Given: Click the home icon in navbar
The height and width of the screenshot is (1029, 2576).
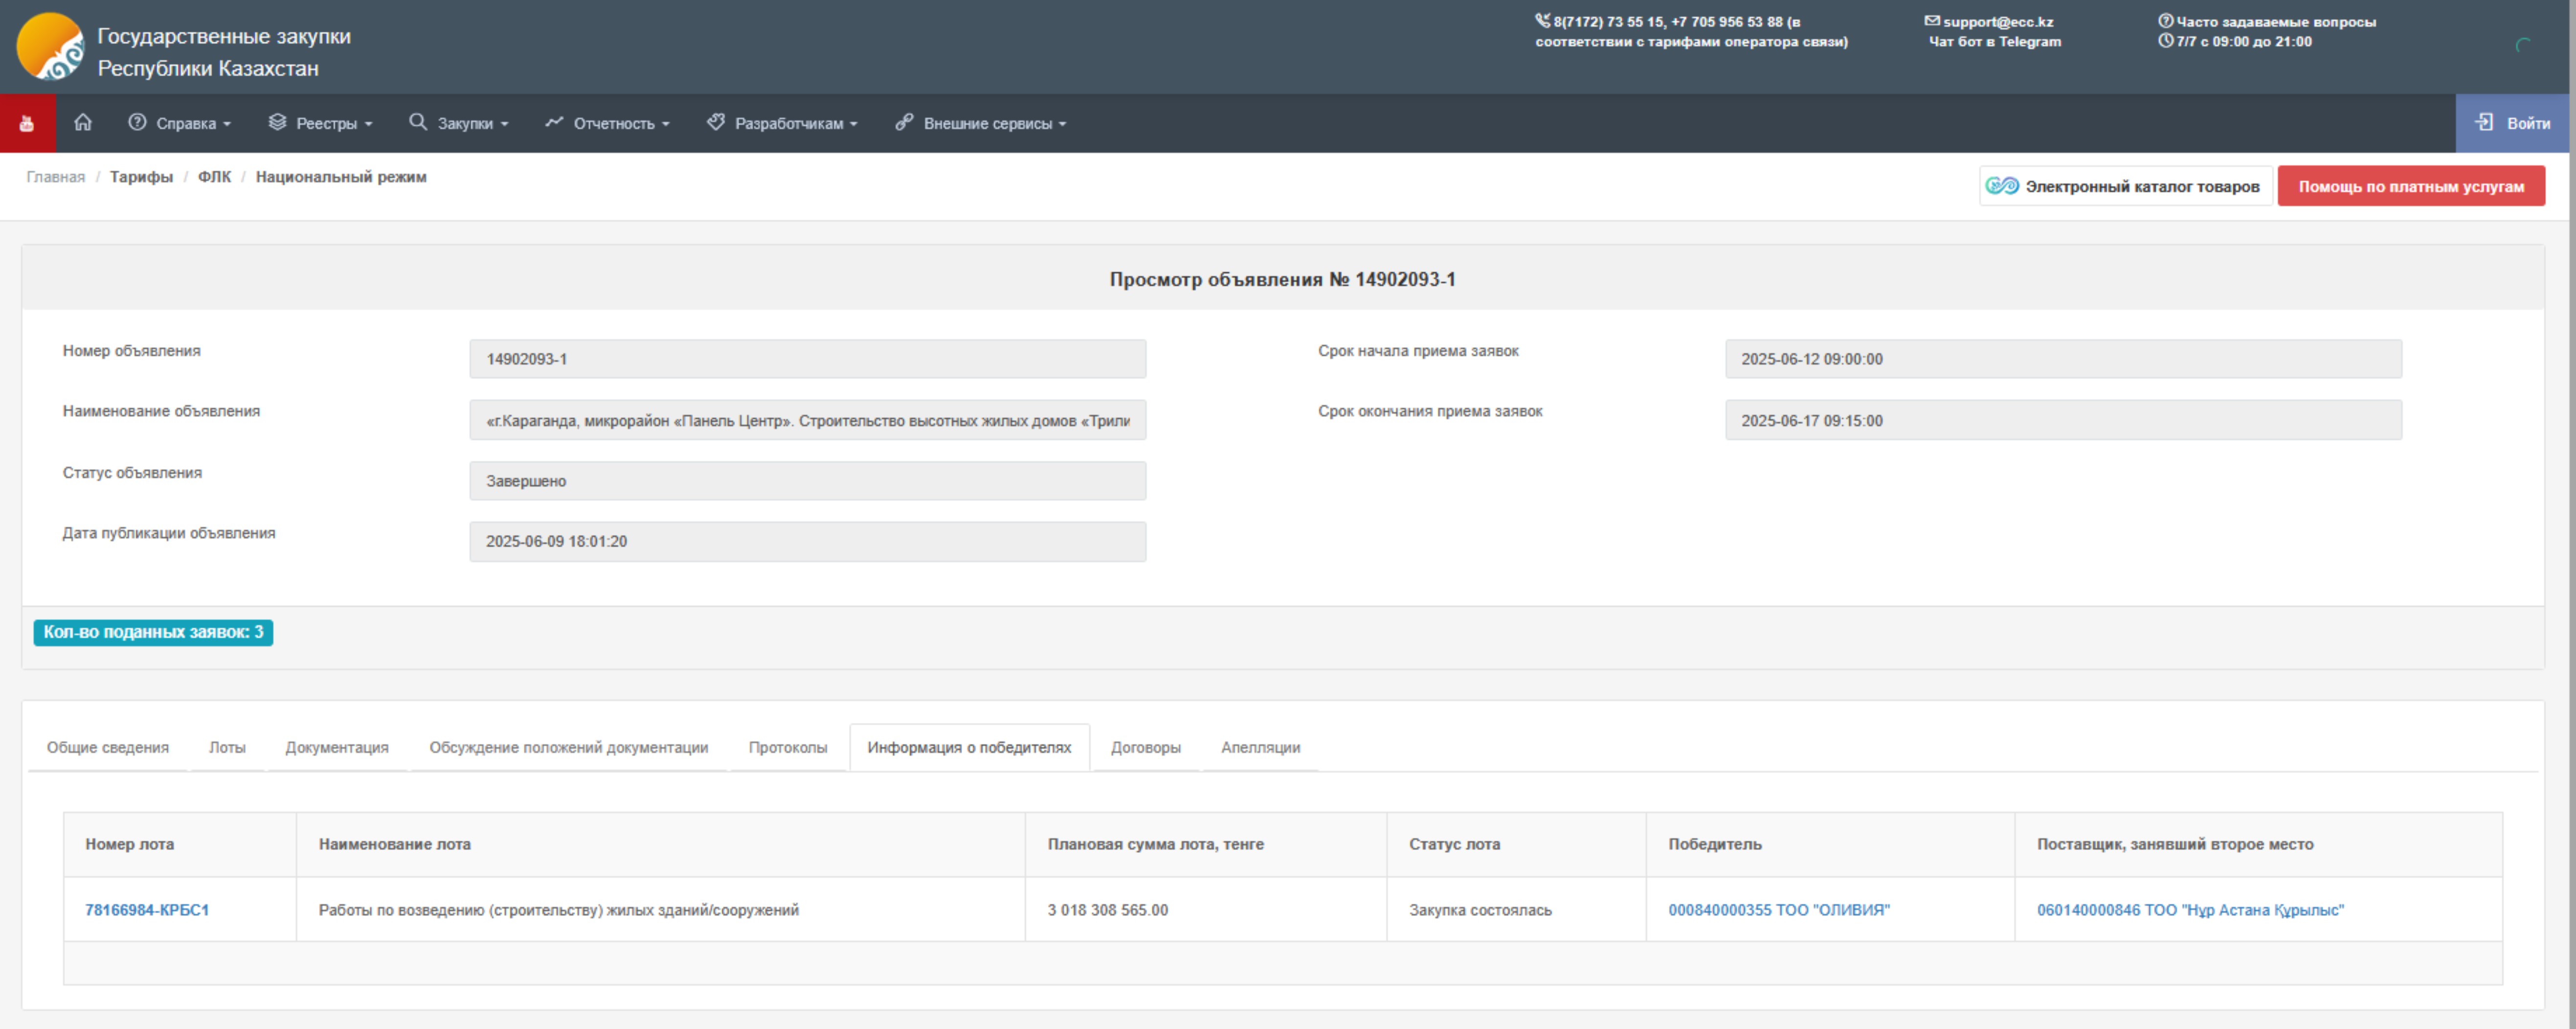Looking at the screenshot, I should (83, 122).
